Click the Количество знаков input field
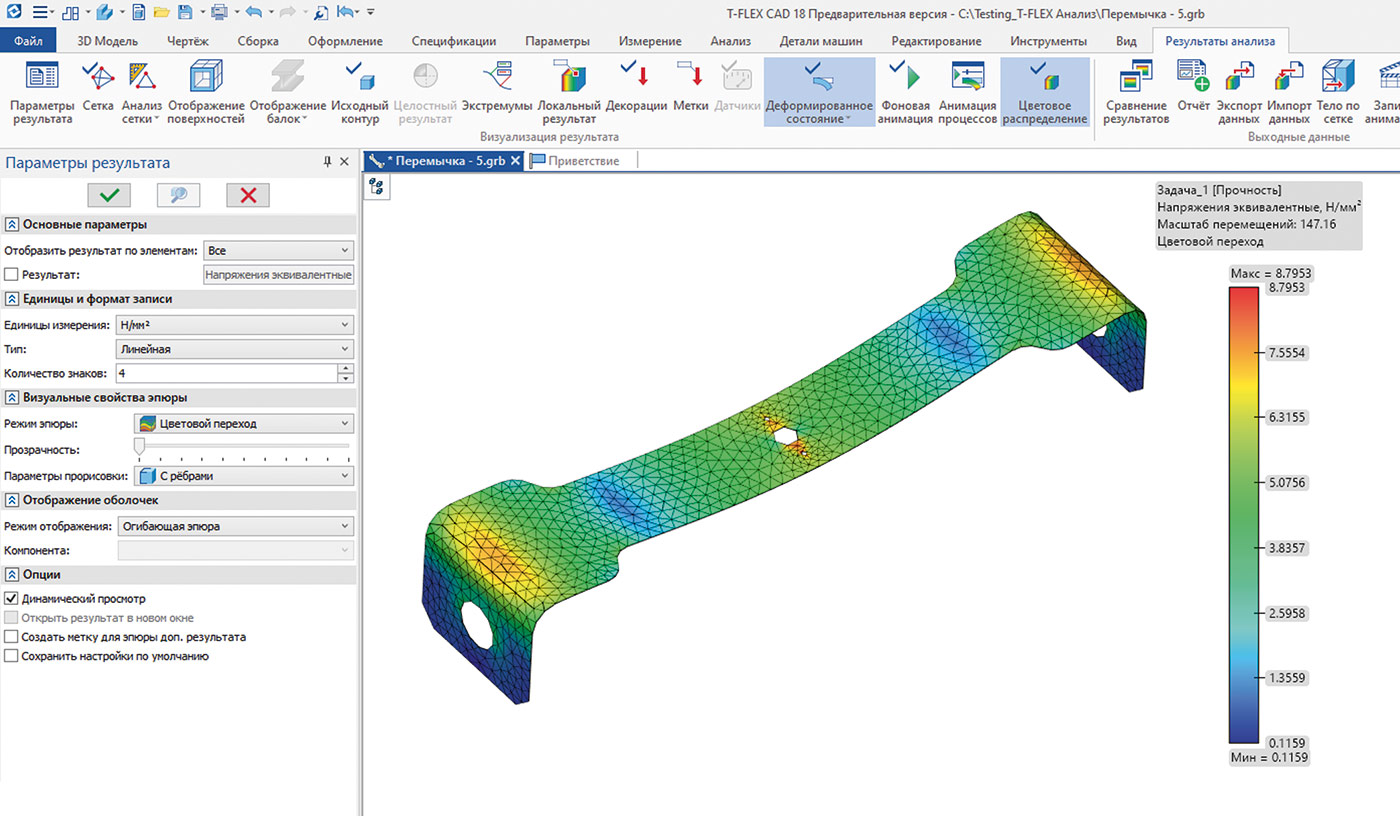The image size is (1400, 816). pyautogui.click(x=227, y=373)
